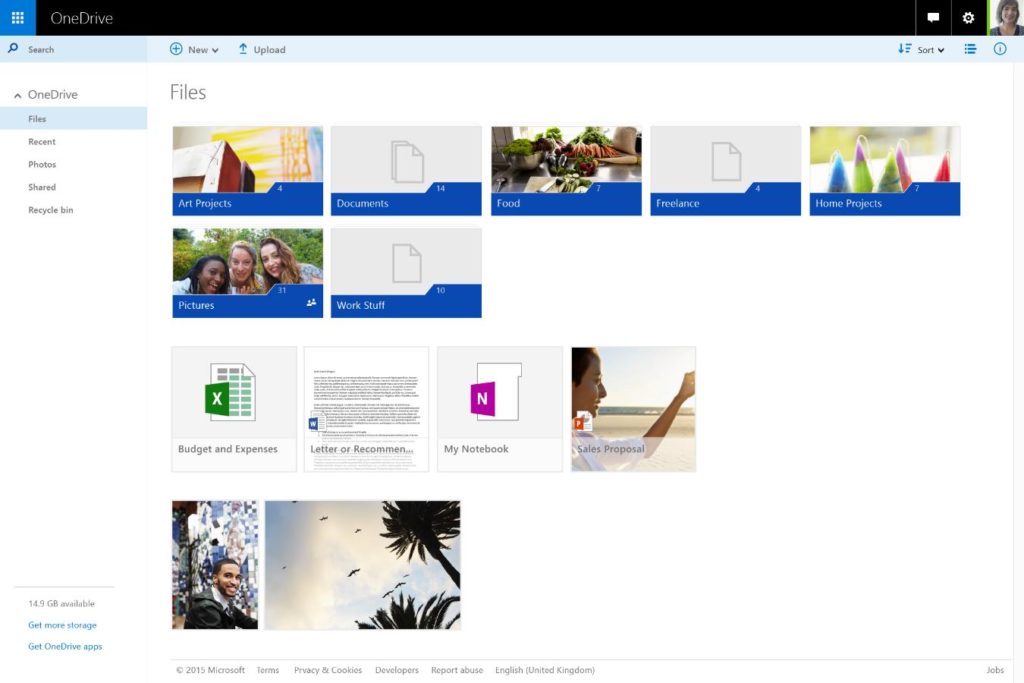Click the Get more storage link
Screen dimensions: 1024x683
62,625
